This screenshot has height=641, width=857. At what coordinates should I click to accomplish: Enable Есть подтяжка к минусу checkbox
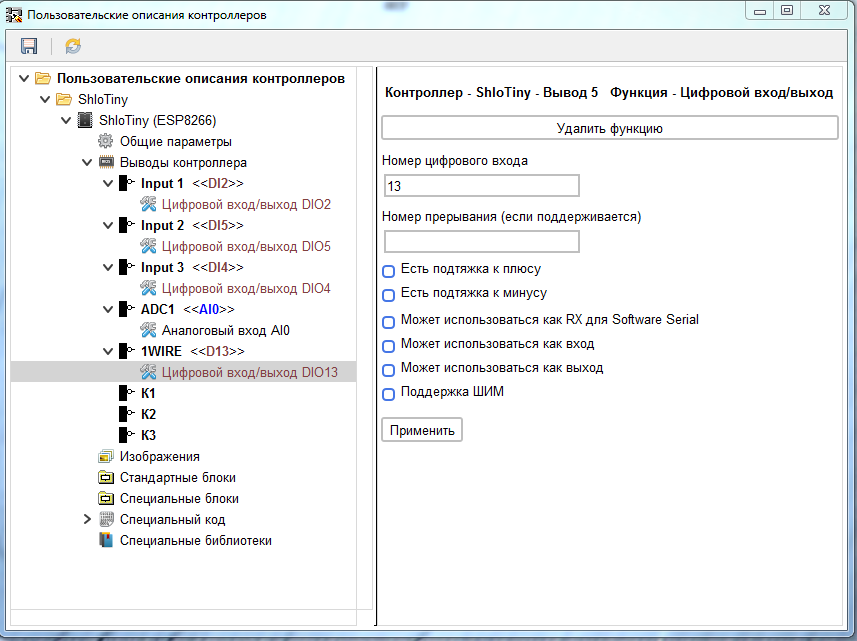389,295
